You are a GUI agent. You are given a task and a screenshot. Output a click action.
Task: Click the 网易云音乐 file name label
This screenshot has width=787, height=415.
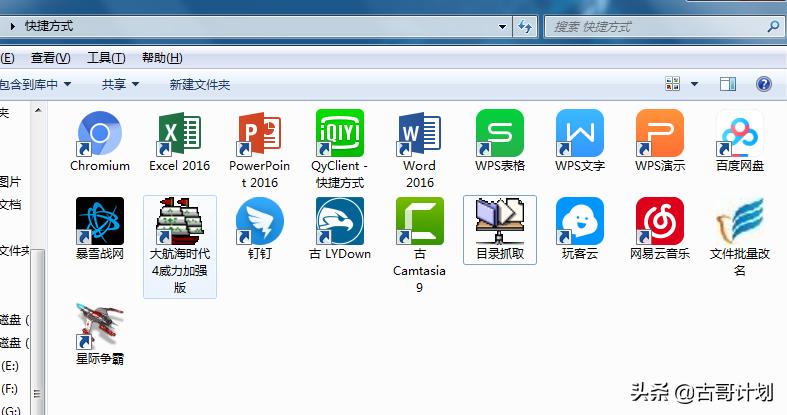pyautogui.click(x=660, y=254)
